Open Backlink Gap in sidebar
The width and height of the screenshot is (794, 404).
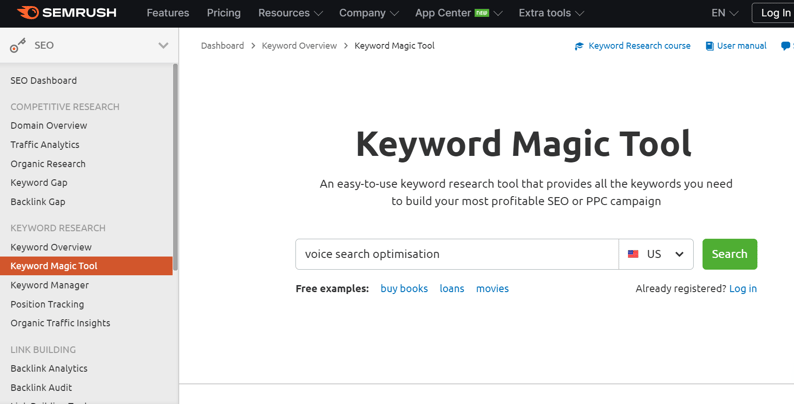pyautogui.click(x=37, y=202)
